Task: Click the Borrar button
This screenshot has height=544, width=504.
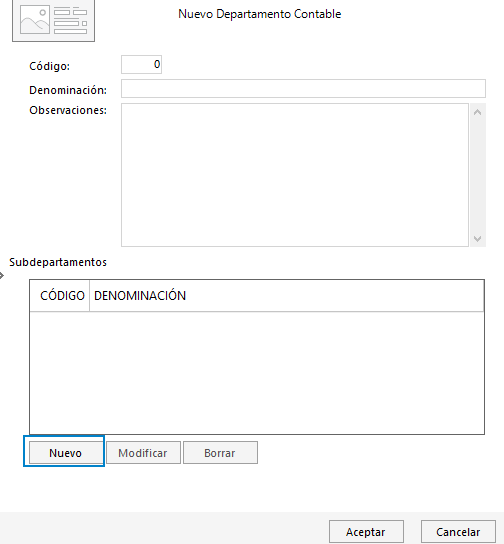Action: 220,453
